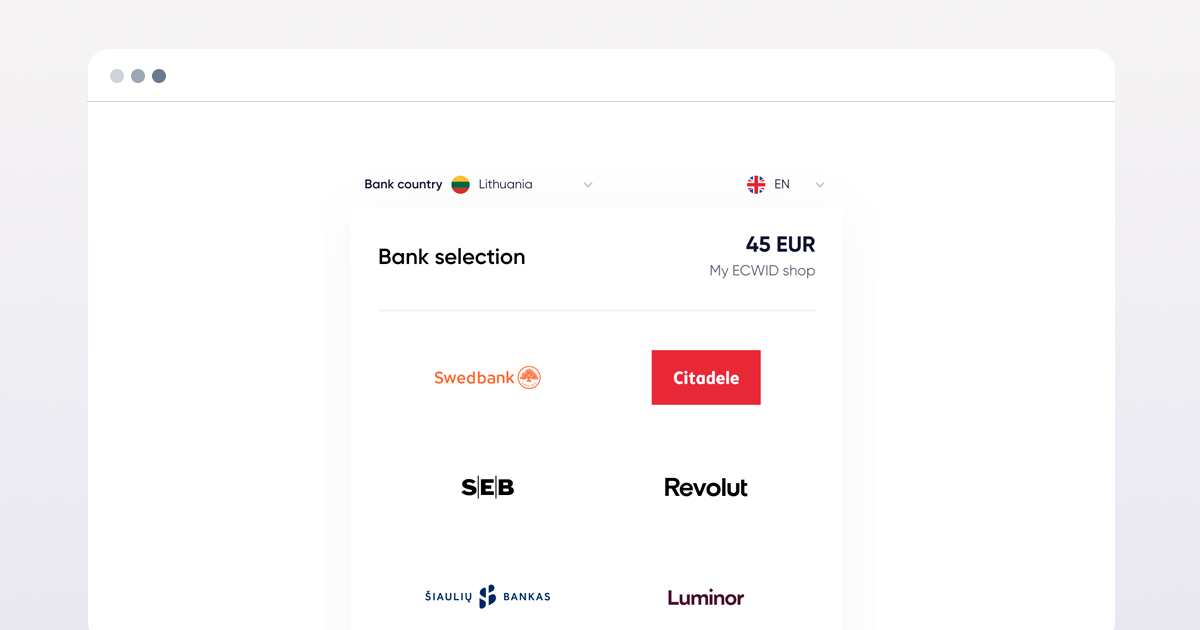Click the EN language label
This screenshot has height=630, width=1200.
click(x=782, y=184)
